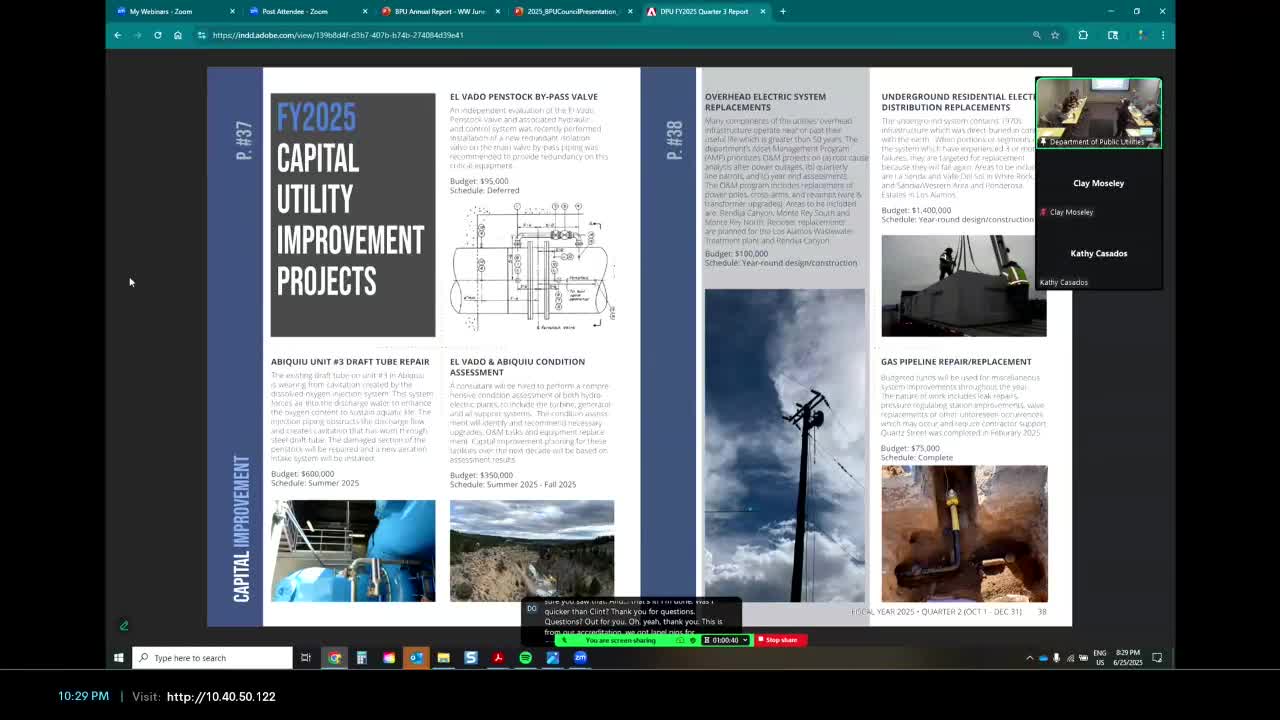Image resolution: width=1280 pixels, height=720 pixels.
Task: Click the El Vado Penstock By-Pass Valve diagram
Action: coord(533,266)
